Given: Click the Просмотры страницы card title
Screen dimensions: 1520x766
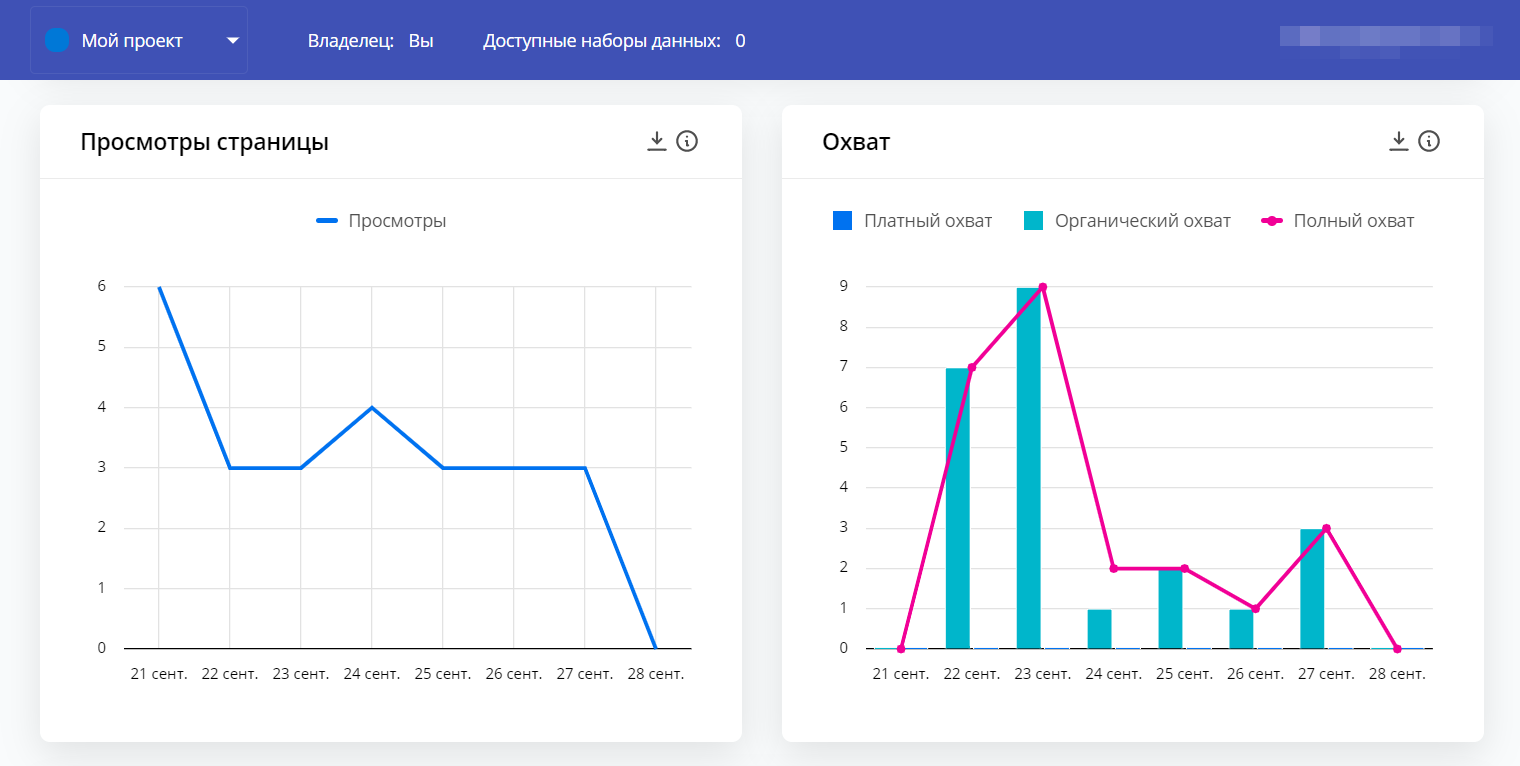Looking at the screenshot, I should 204,142.
